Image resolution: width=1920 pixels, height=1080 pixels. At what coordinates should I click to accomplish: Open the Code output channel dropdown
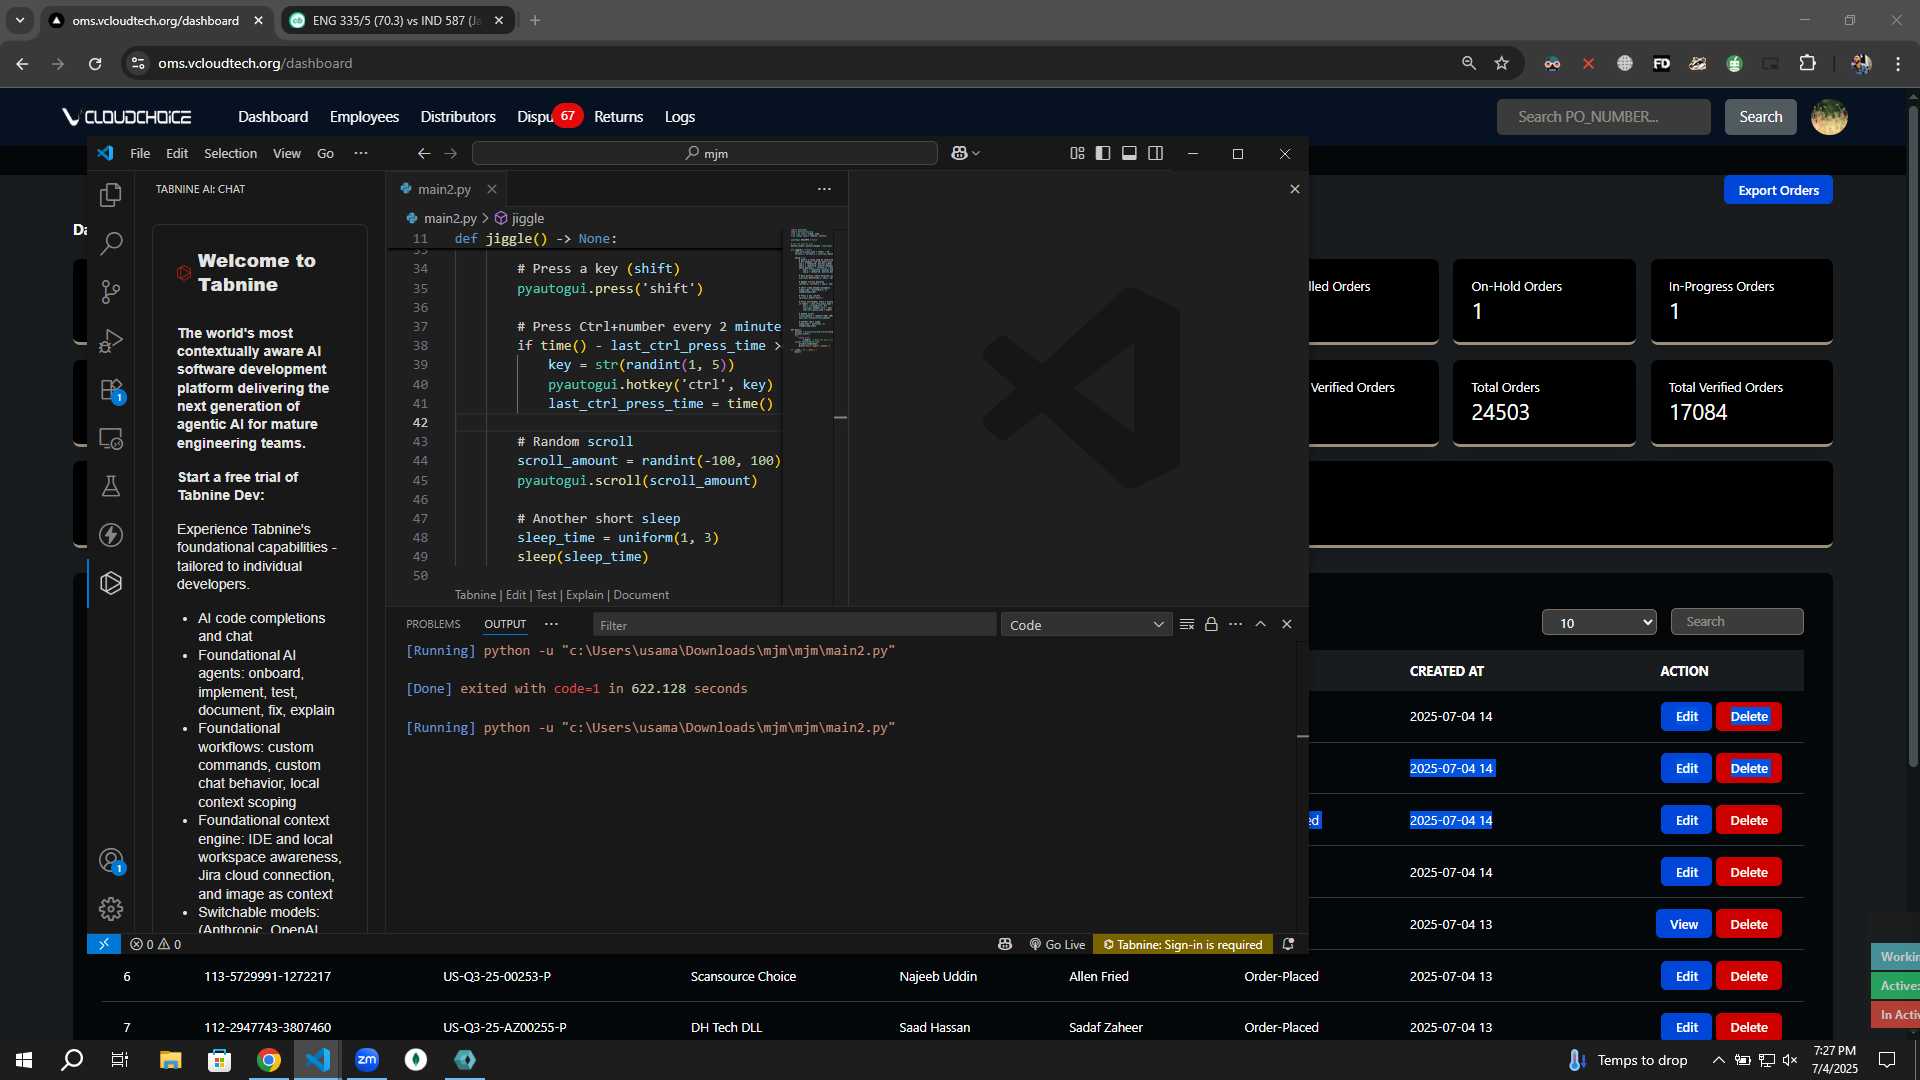click(x=1086, y=625)
